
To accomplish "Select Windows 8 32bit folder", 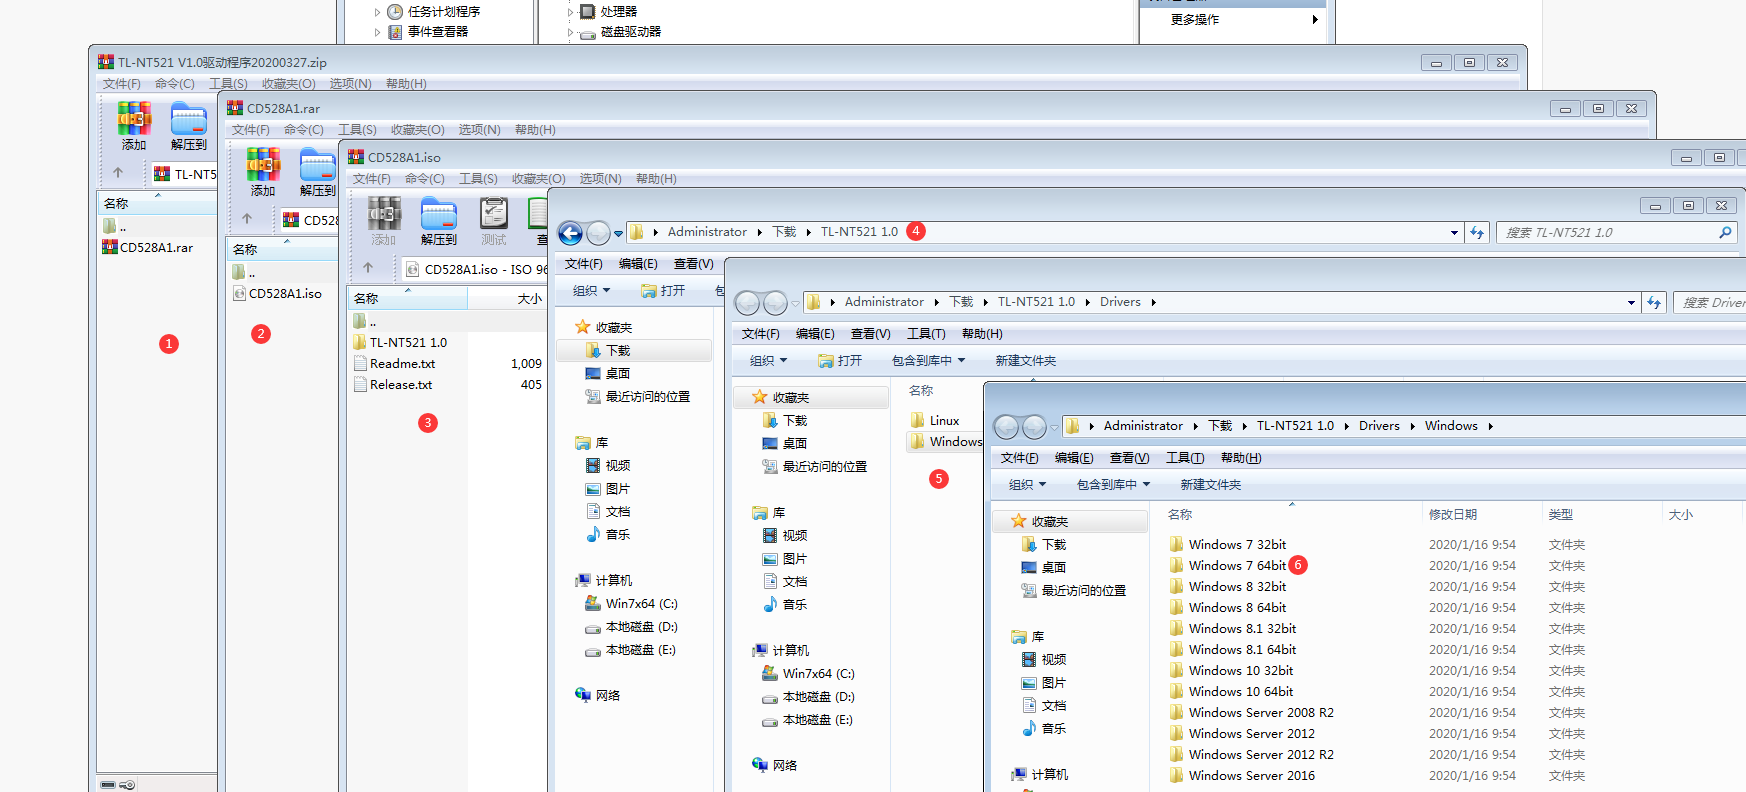I will pyautogui.click(x=1228, y=586).
